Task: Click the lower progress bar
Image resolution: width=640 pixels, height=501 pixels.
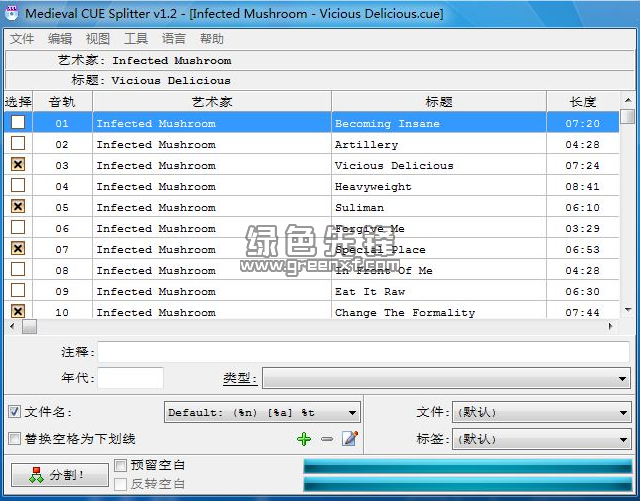Action: 468,484
